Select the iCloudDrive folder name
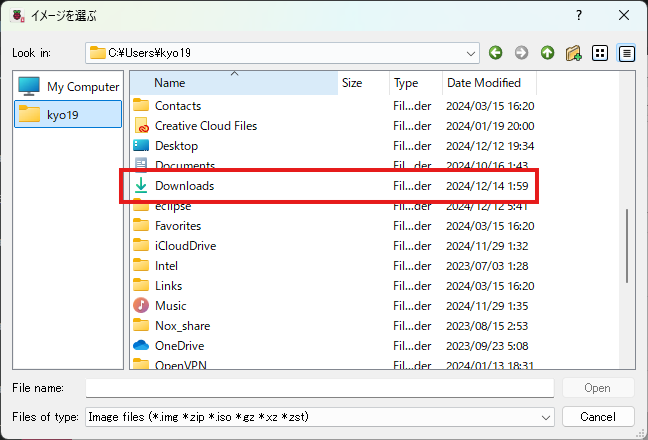 click(x=186, y=246)
